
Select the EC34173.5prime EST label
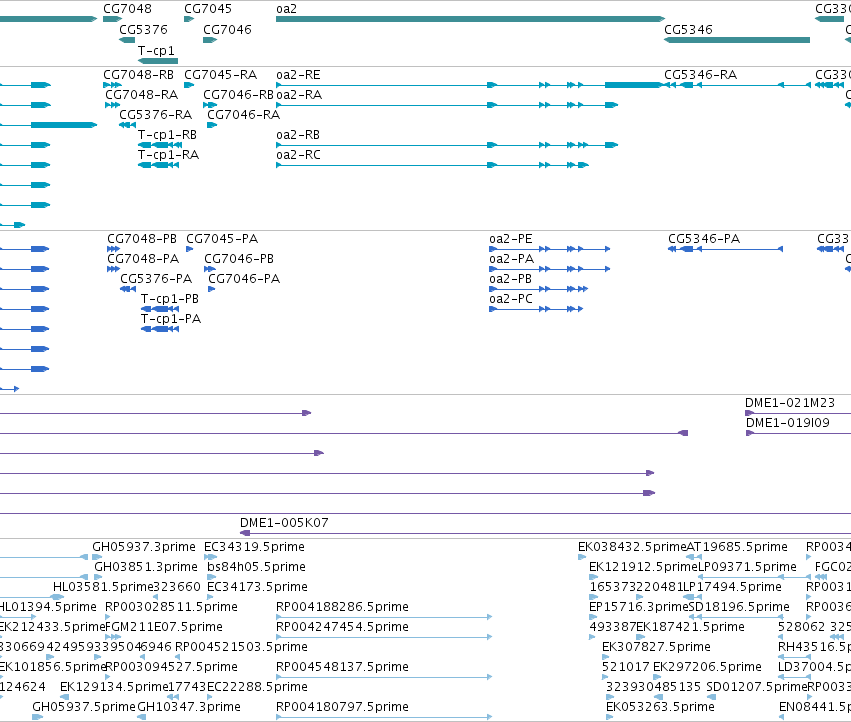(257, 587)
